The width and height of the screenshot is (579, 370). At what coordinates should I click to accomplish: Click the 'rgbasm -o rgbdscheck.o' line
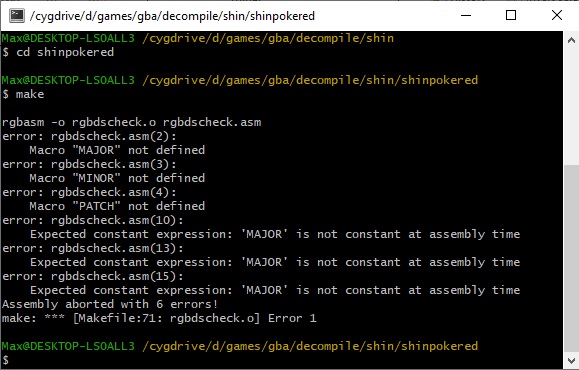click(x=131, y=122)
